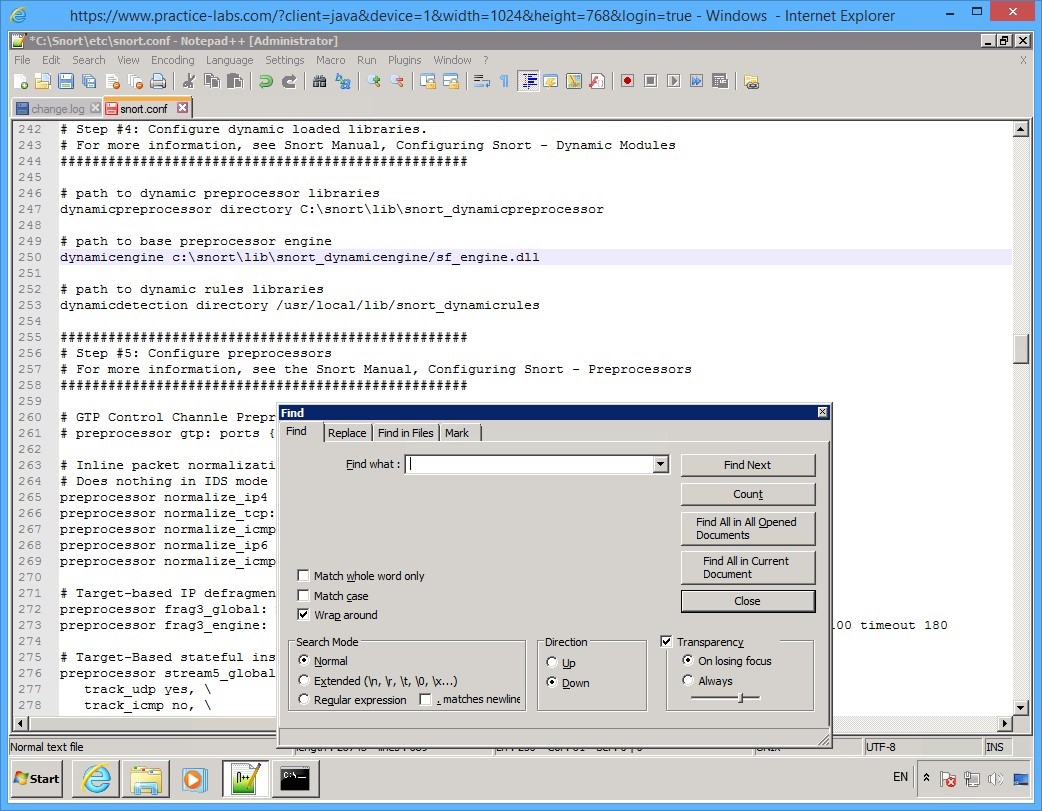Screen dimensions: 1042x811
Task: Switch to the Replace tab
Action: click(347, 432)
